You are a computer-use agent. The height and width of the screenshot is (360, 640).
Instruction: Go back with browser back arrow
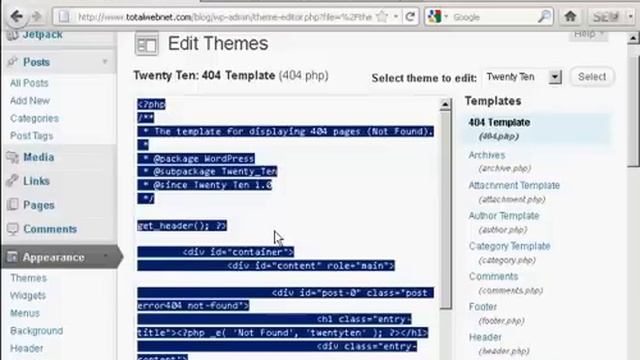tap(17, 17)
